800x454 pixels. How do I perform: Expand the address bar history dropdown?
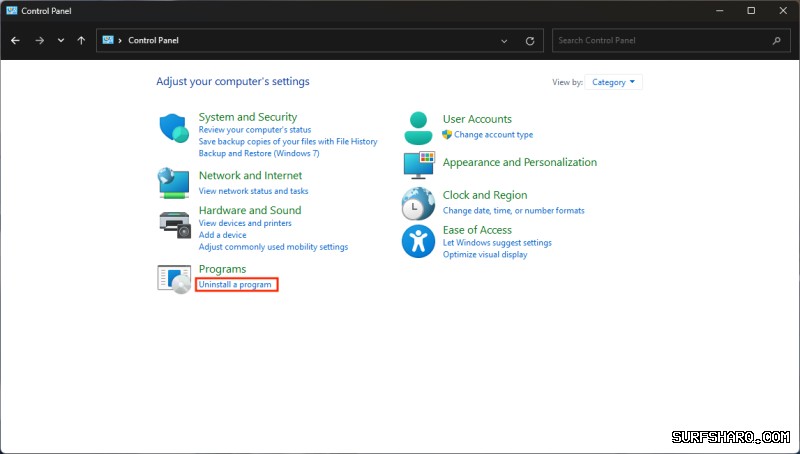pyautogui.click(x=504, y=41)
